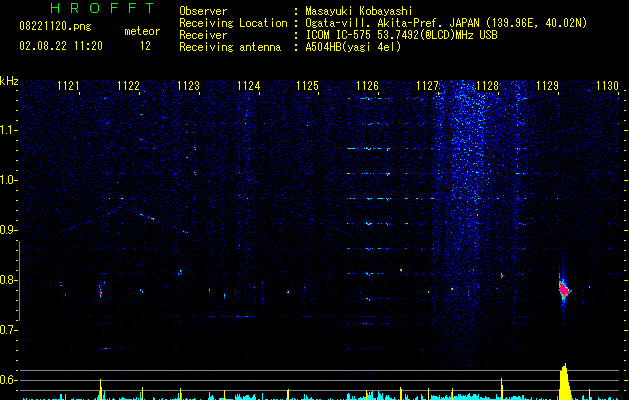This screenshot has width=629, height=400.
Task: Click the 1121 time marker
Action: coord(68,86)
